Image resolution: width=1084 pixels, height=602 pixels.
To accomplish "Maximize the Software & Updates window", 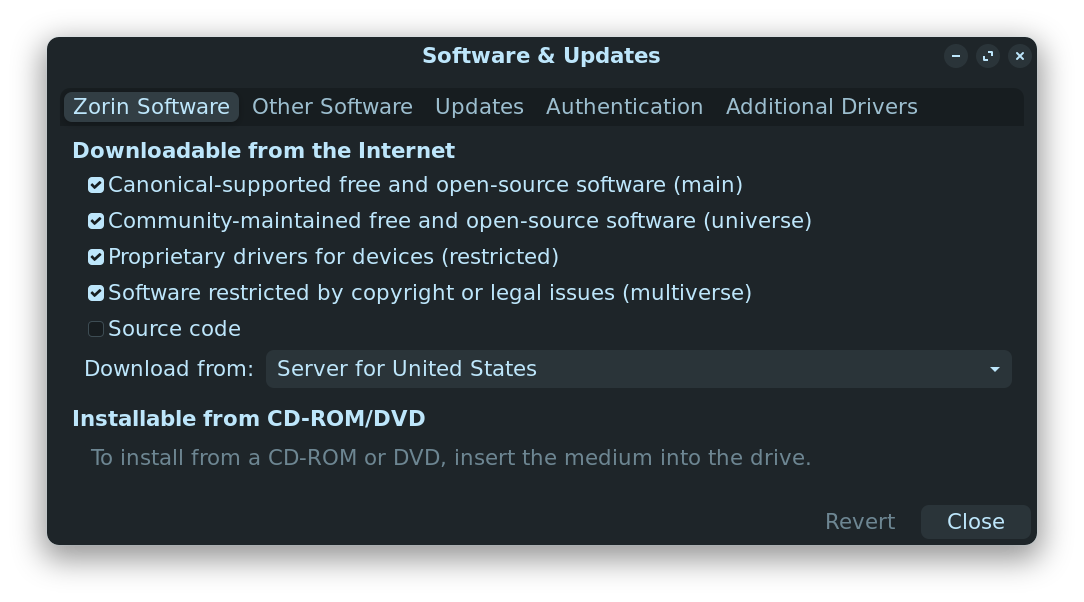I will pos(988,56).
